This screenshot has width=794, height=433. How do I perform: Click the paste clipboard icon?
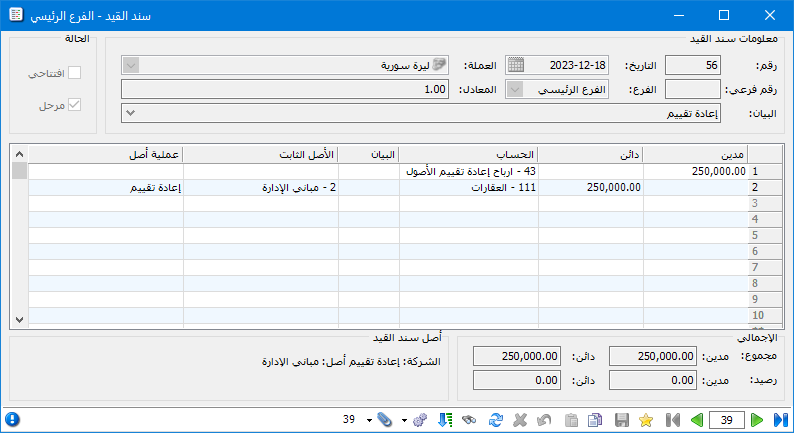pos(571,420)
